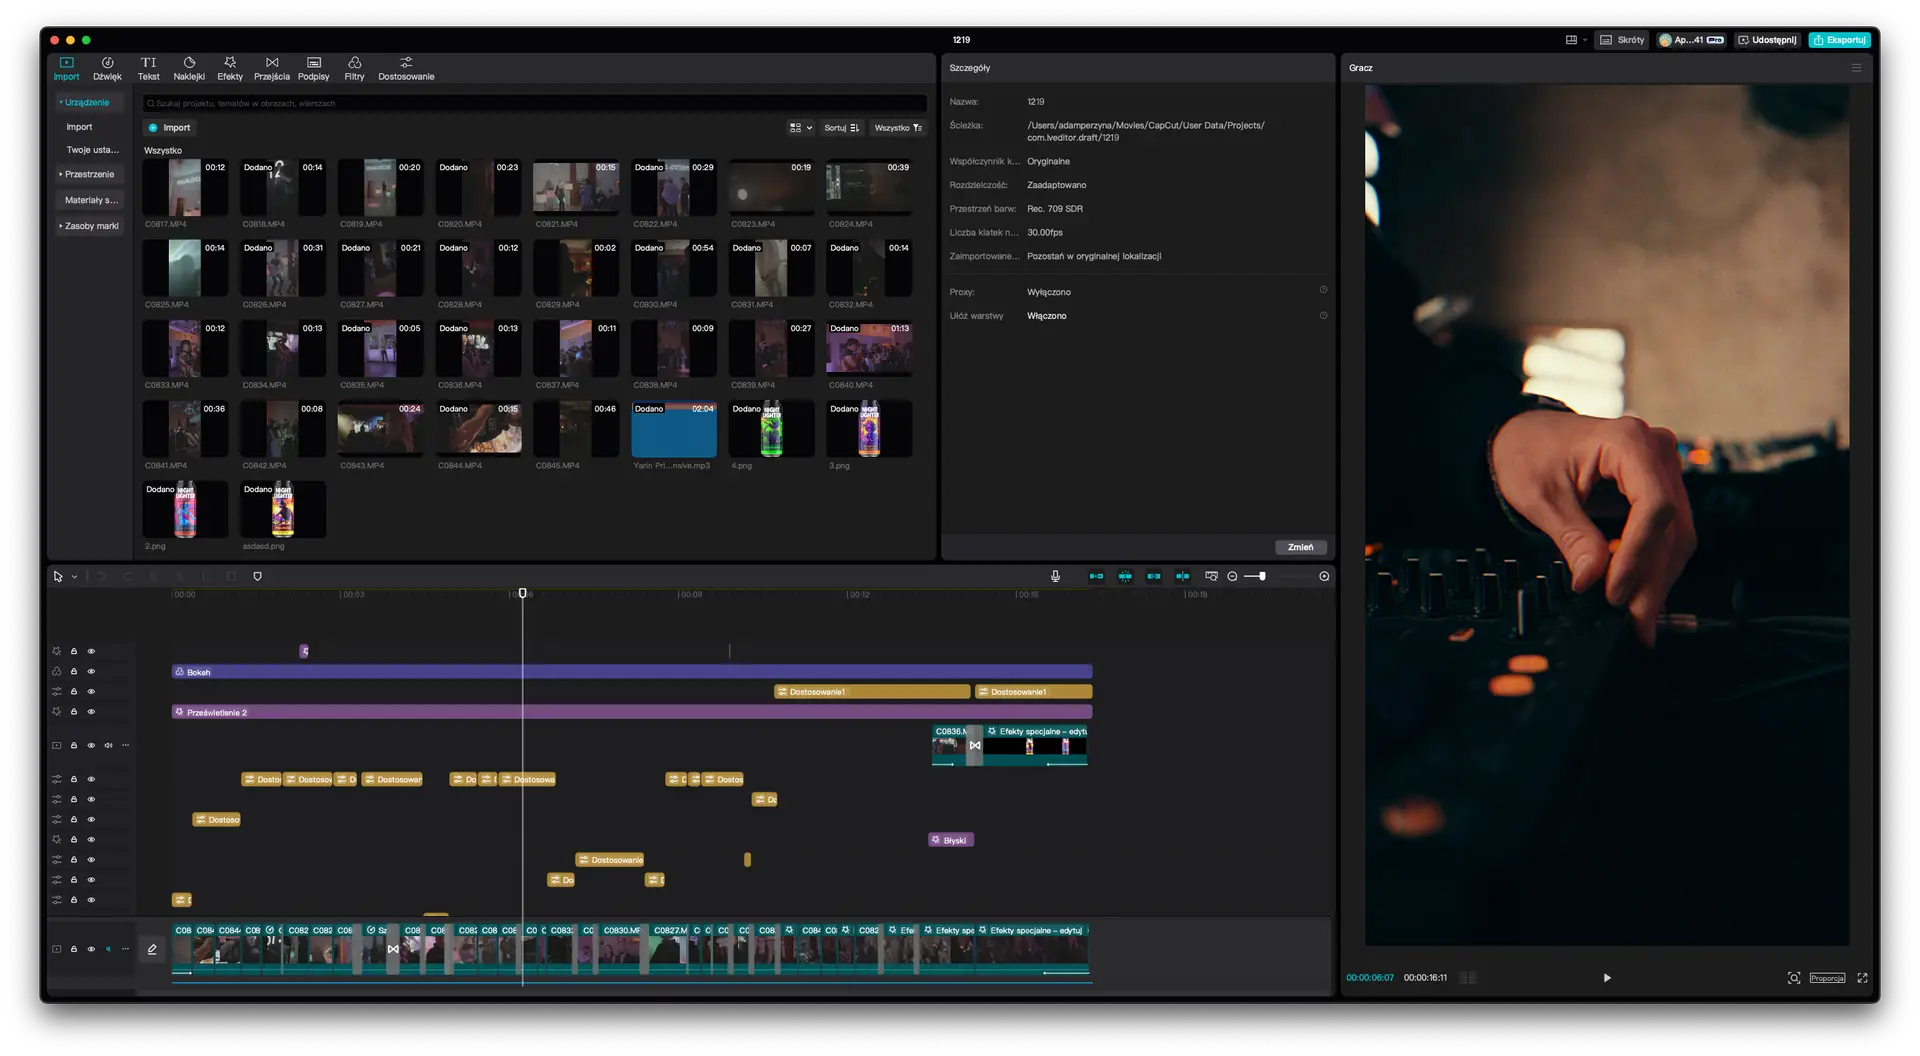Open the Wszystko filter dropdown
Screen dimensions: 1920x1056
(x=898, y=128)
